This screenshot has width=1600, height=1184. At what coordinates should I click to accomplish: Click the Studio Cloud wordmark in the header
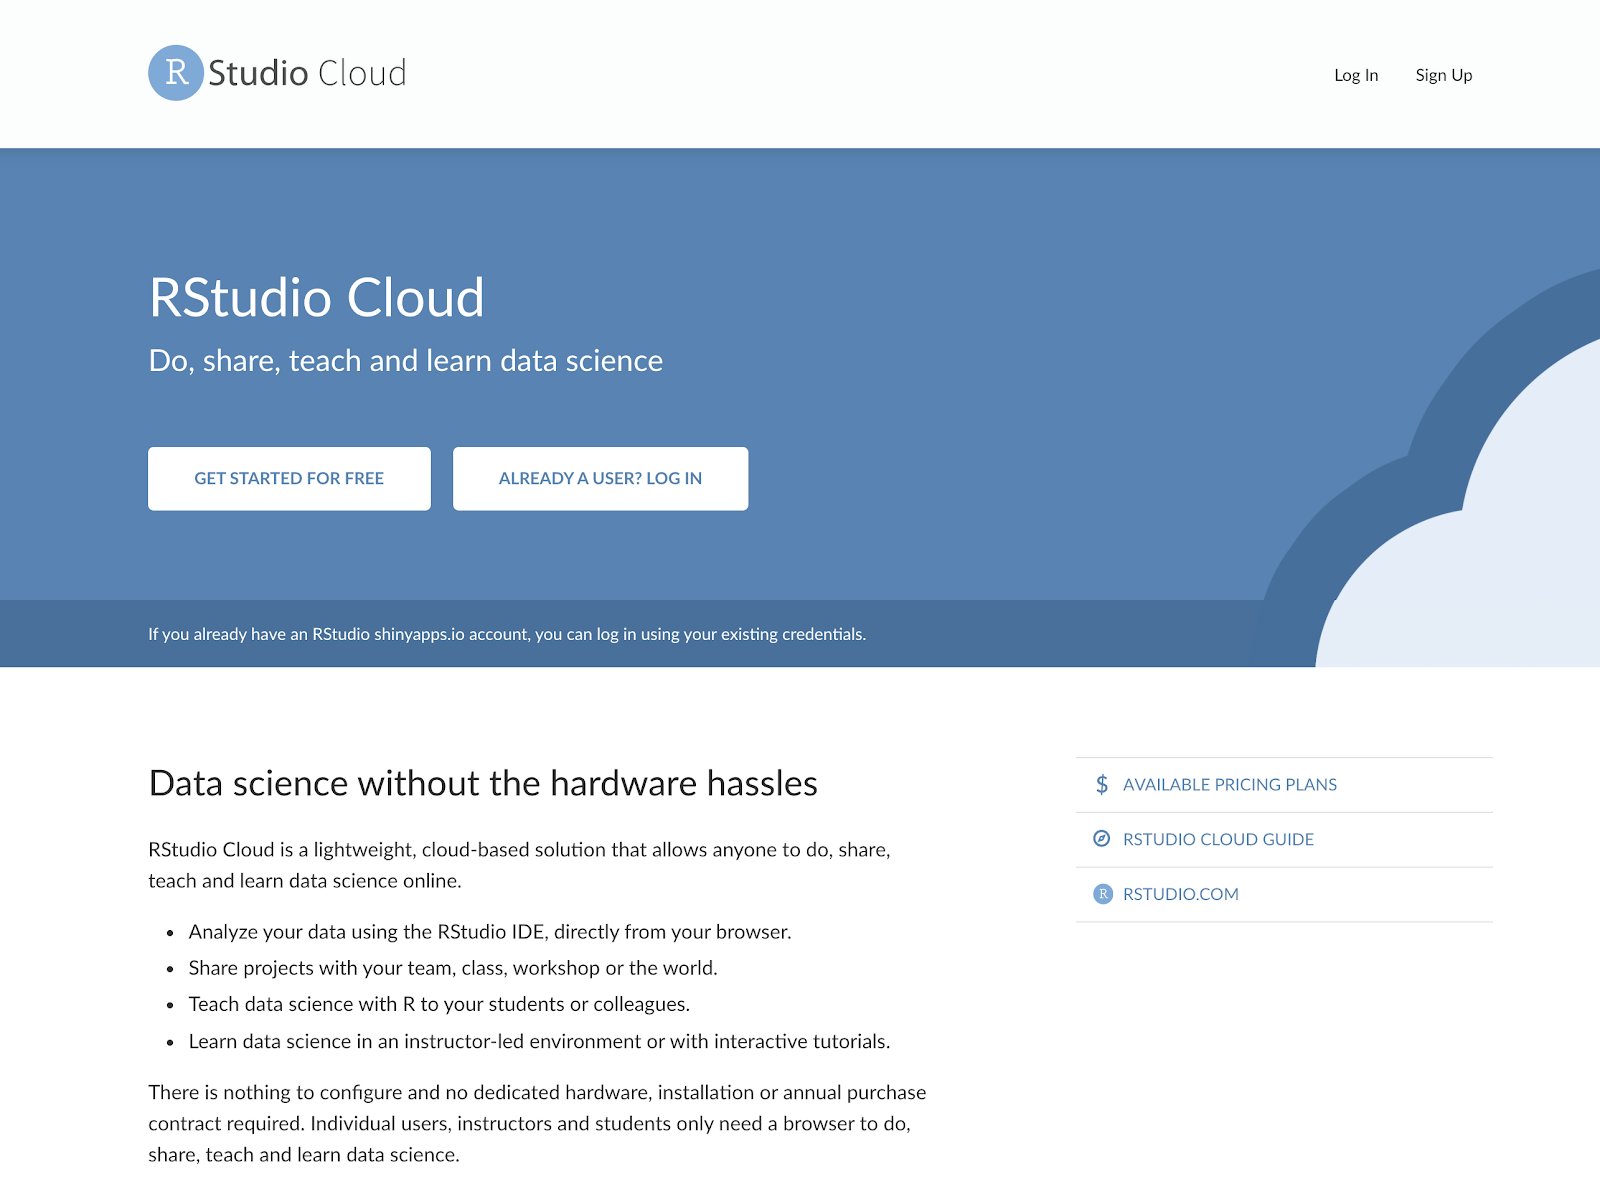(x=307, y=73)
